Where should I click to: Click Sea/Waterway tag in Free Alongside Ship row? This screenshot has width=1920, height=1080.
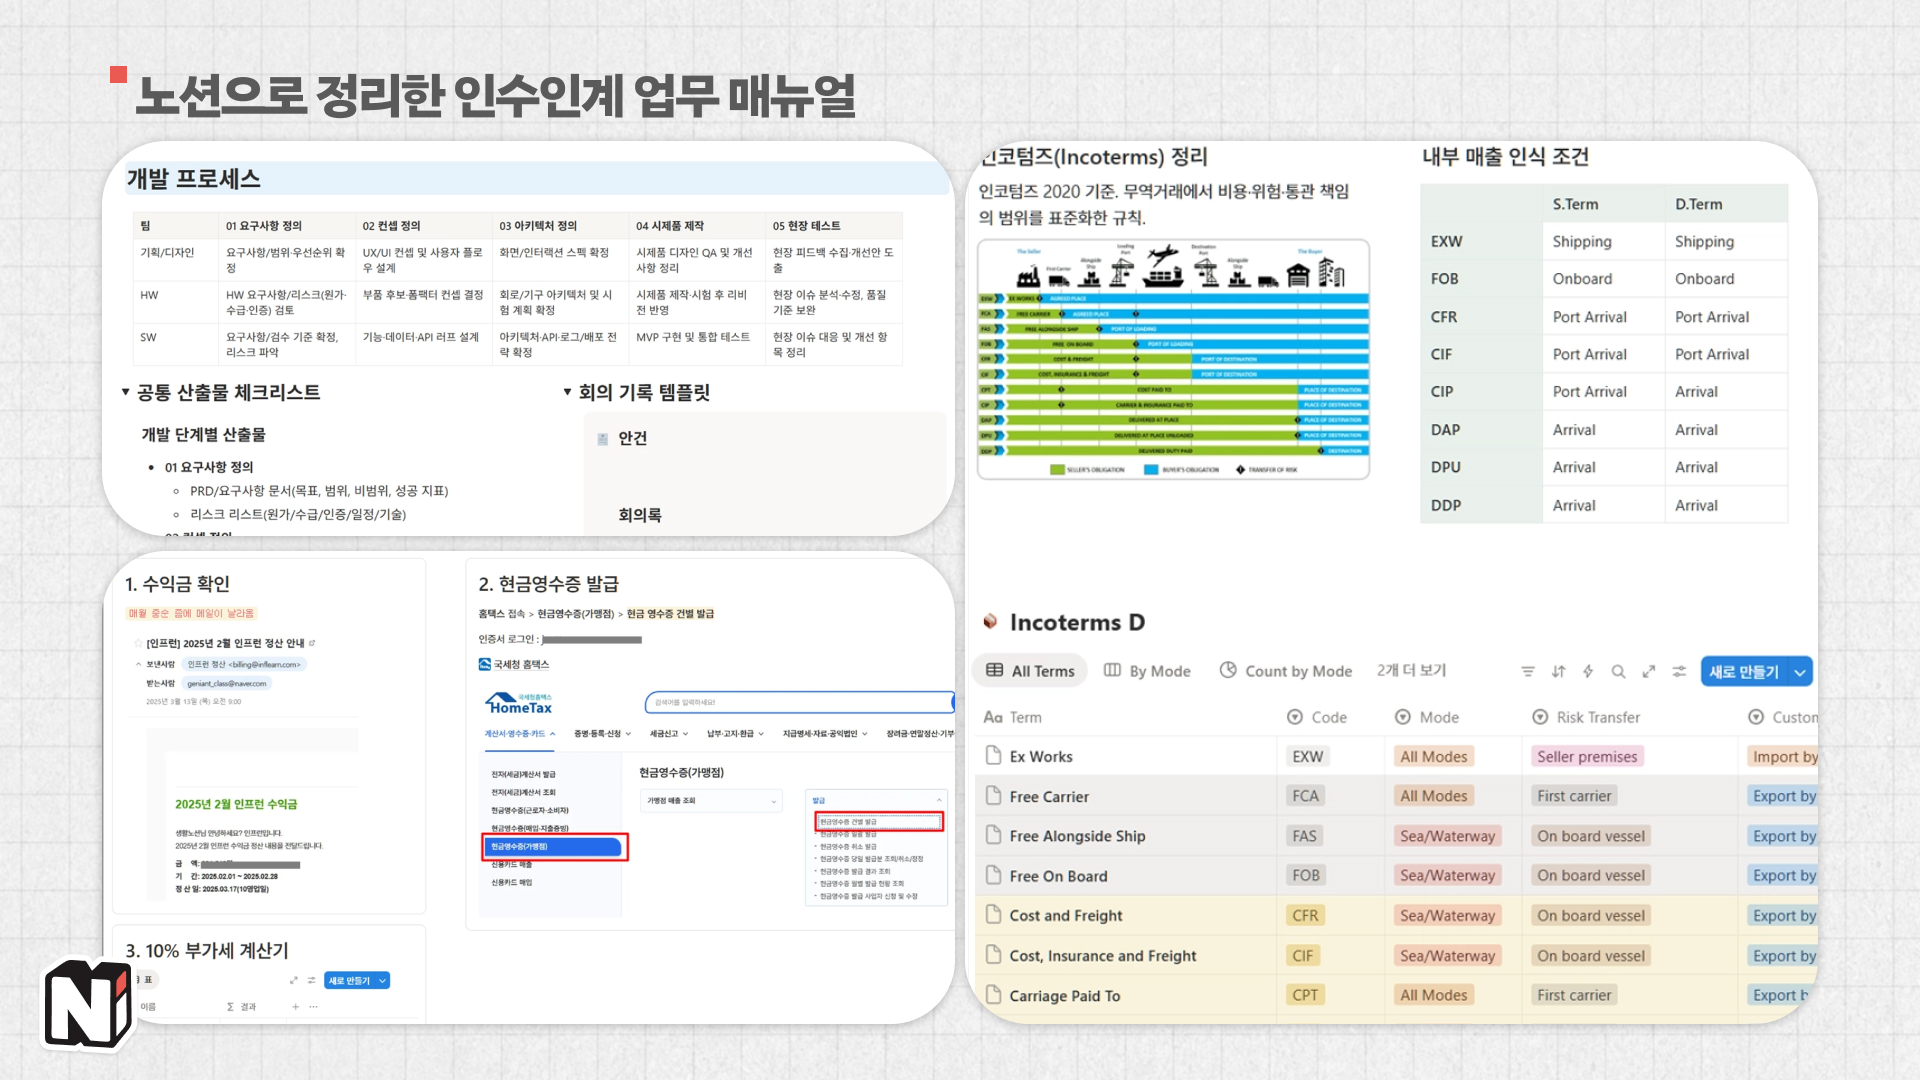click(x=1447, y=836)
